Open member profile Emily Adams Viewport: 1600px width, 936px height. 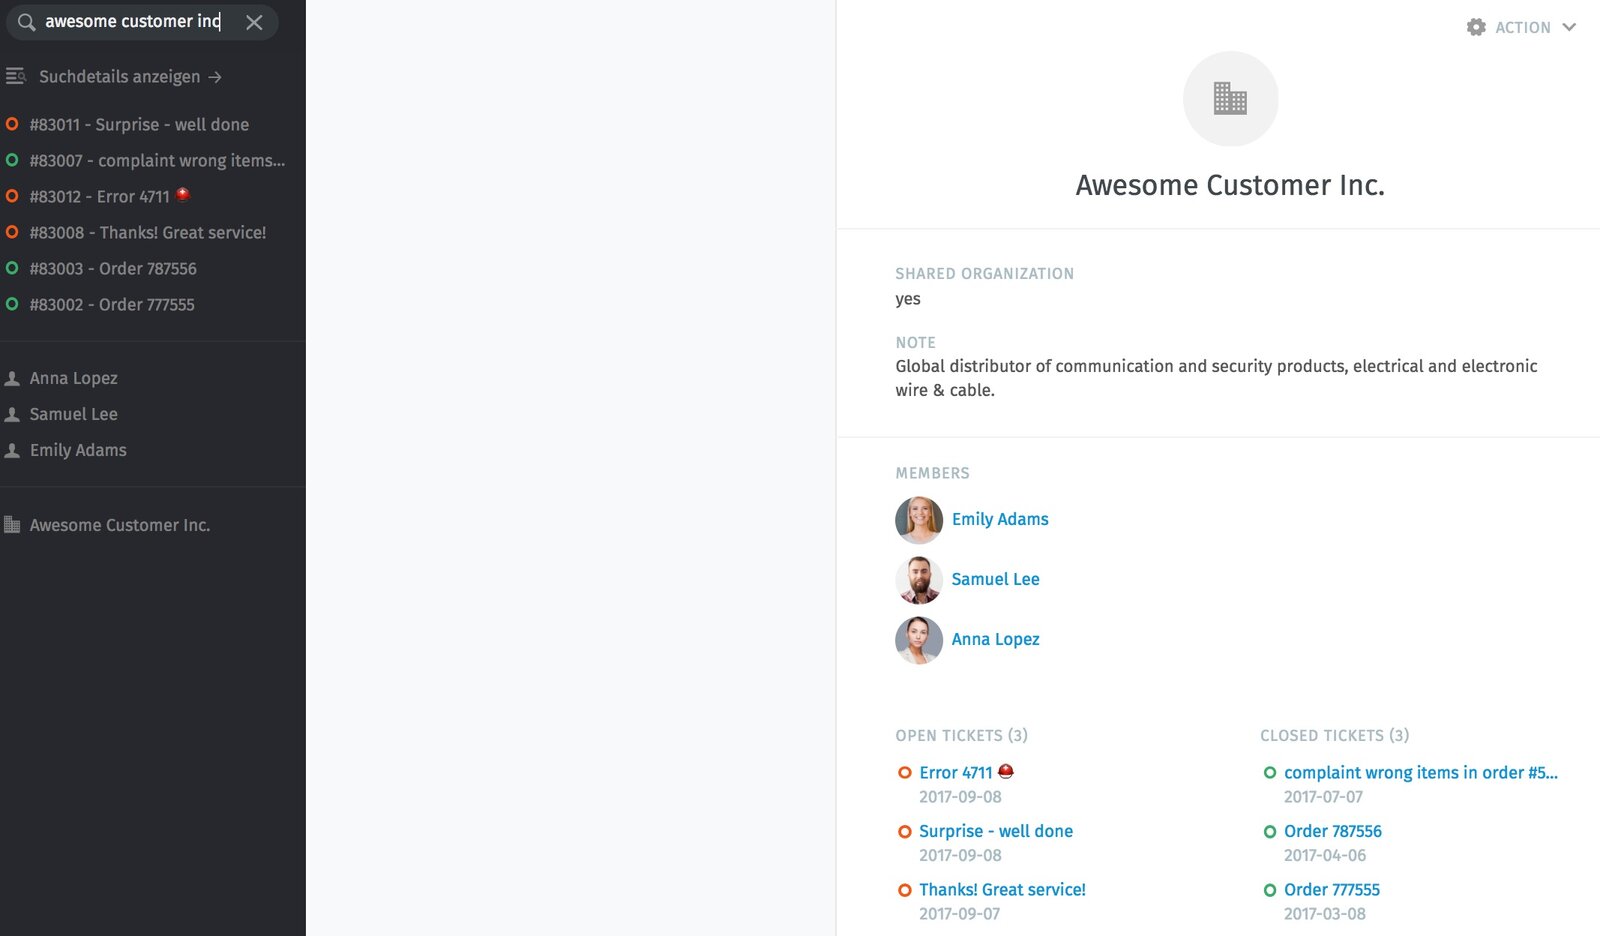1000,519
